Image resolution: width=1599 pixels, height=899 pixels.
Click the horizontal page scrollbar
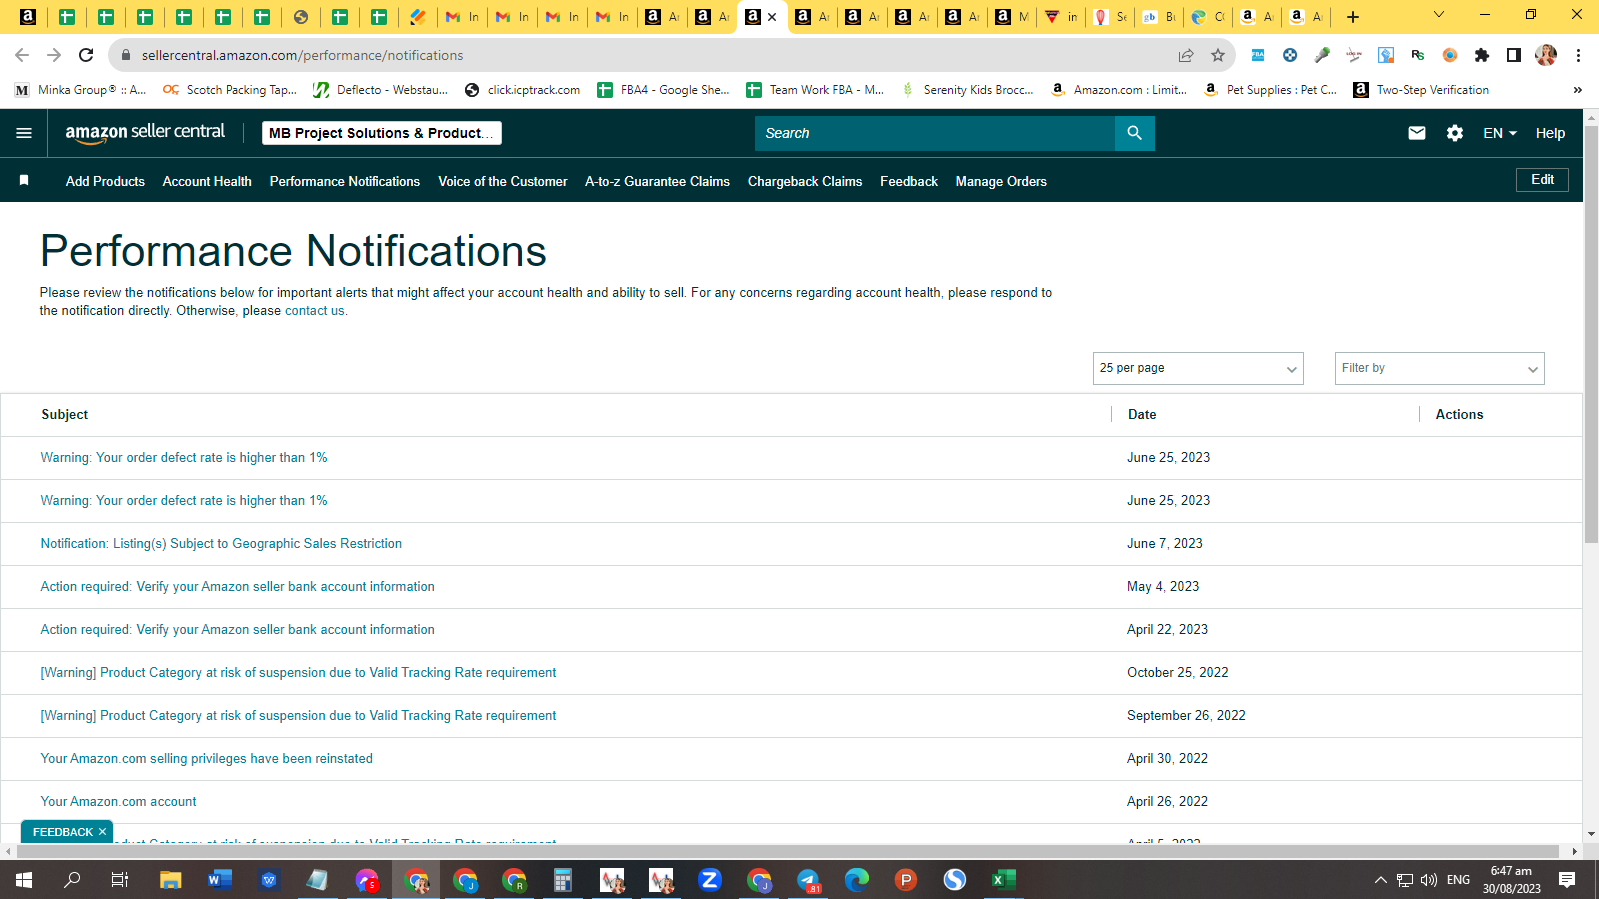788,852
